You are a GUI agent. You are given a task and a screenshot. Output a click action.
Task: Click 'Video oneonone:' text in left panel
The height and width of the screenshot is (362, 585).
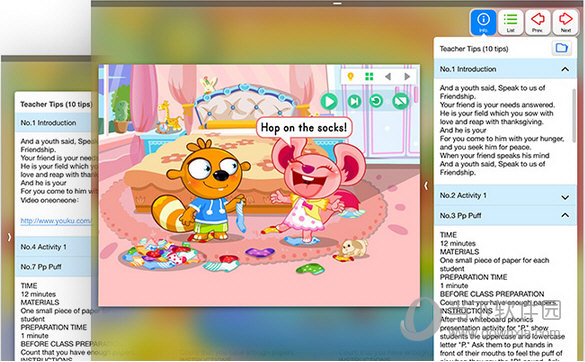coord(50,200)
